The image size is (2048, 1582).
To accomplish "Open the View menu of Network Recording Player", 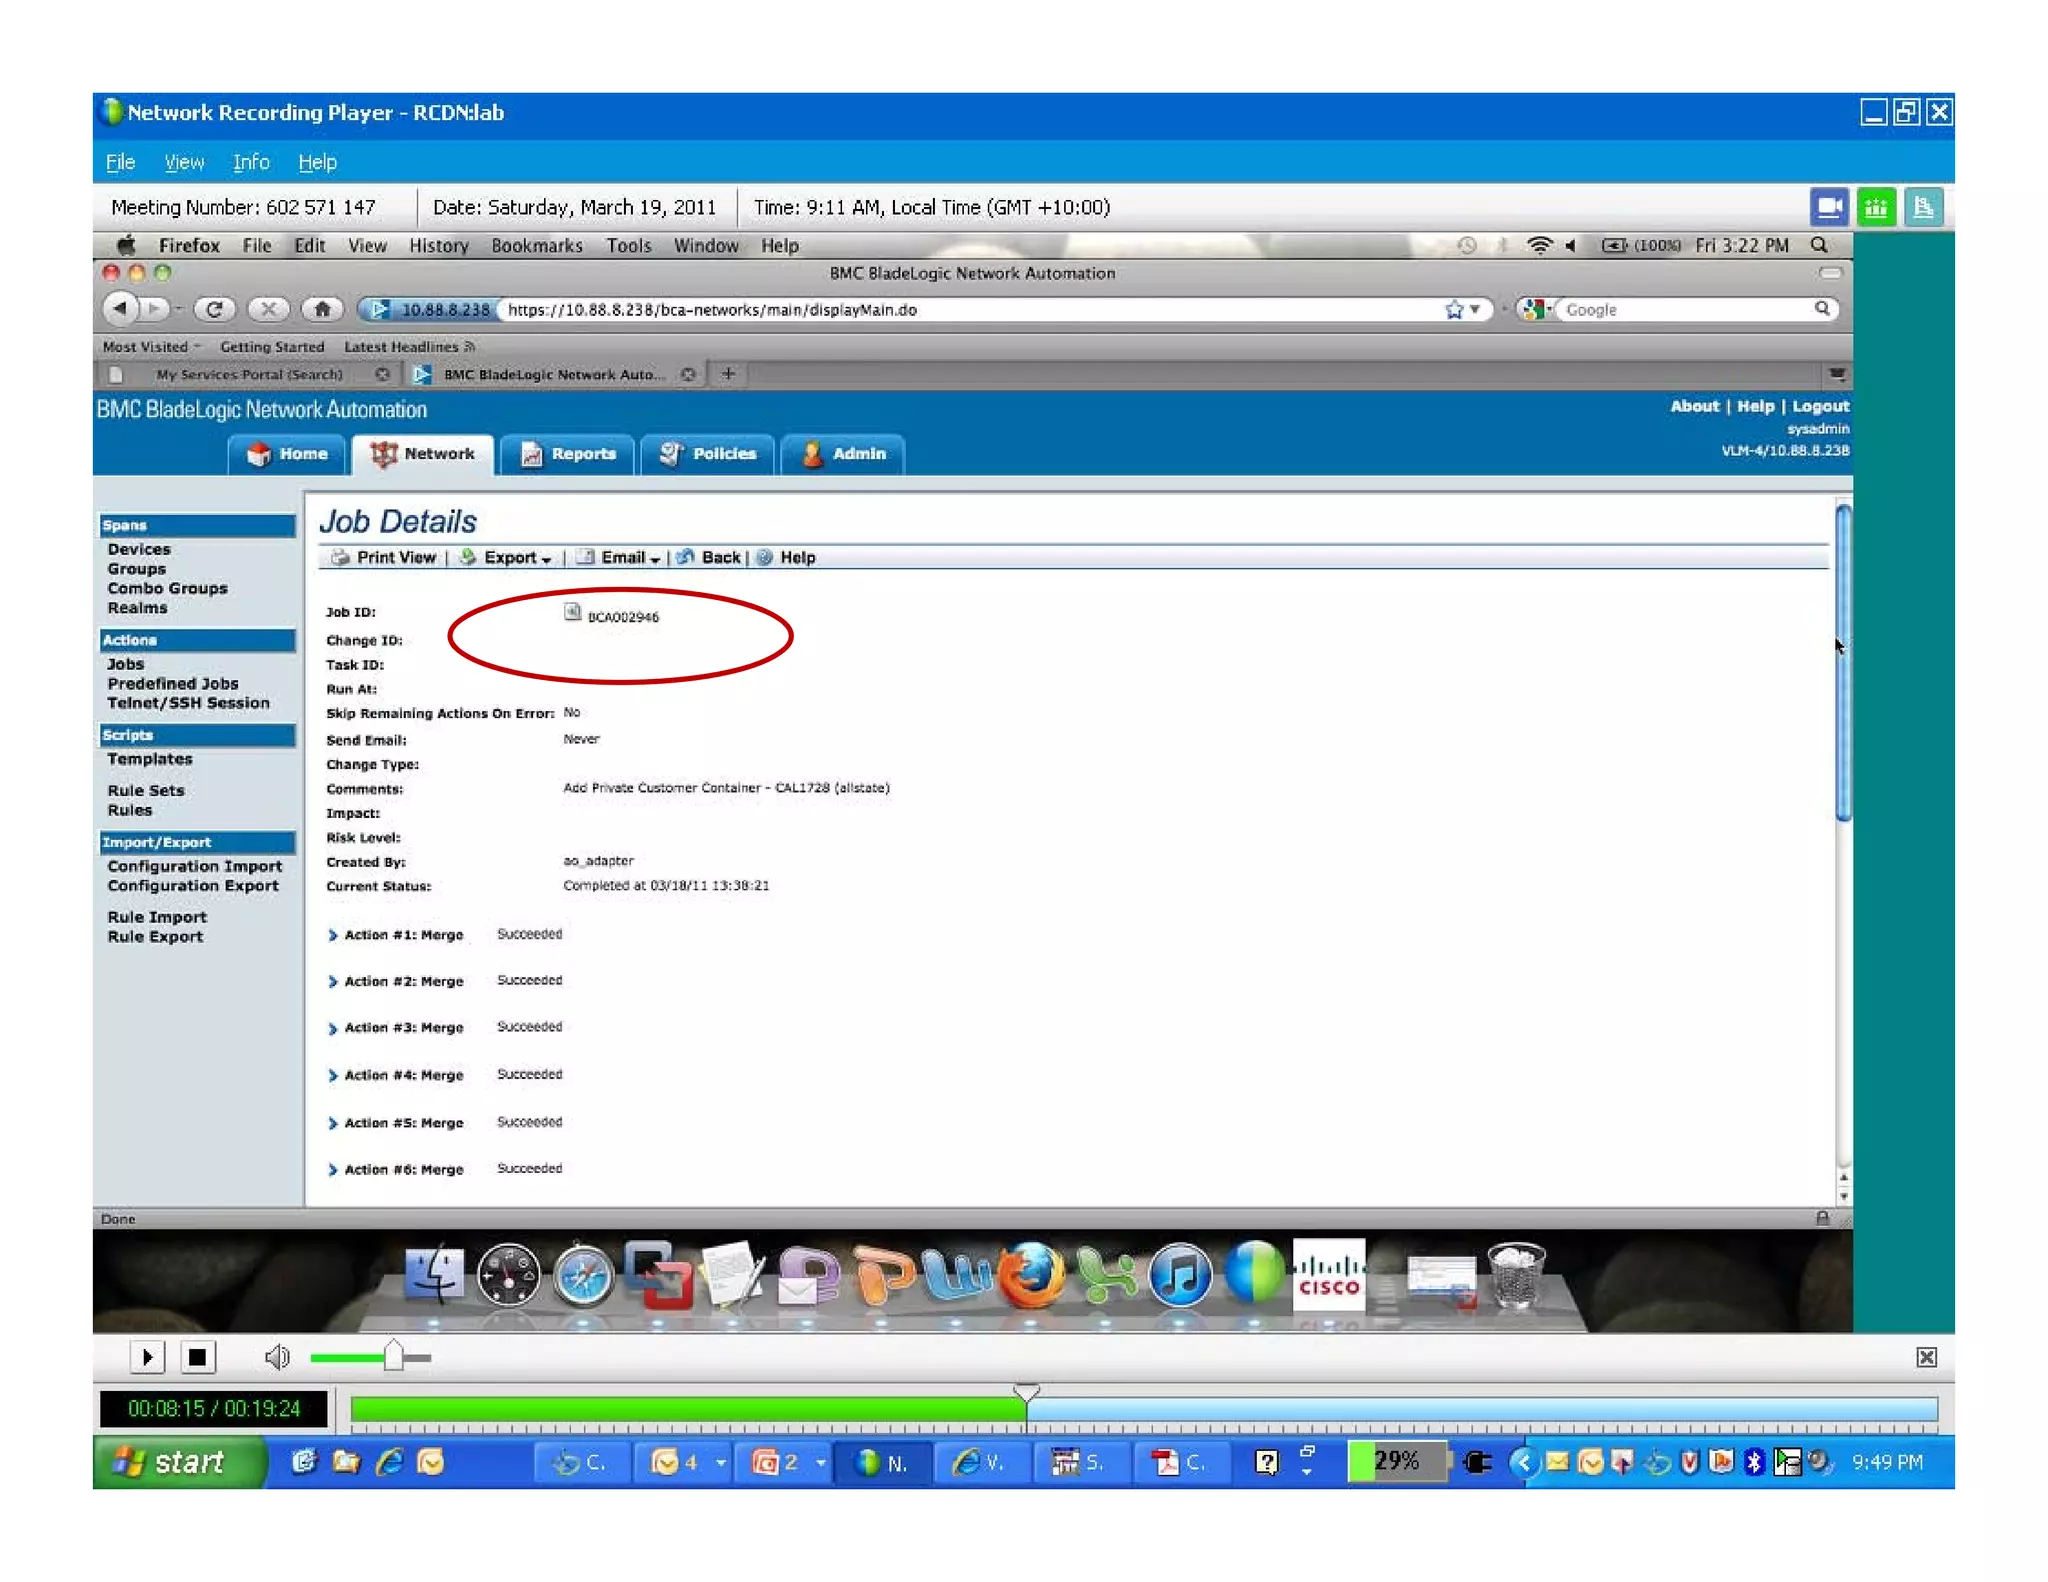I will (184, 162).
